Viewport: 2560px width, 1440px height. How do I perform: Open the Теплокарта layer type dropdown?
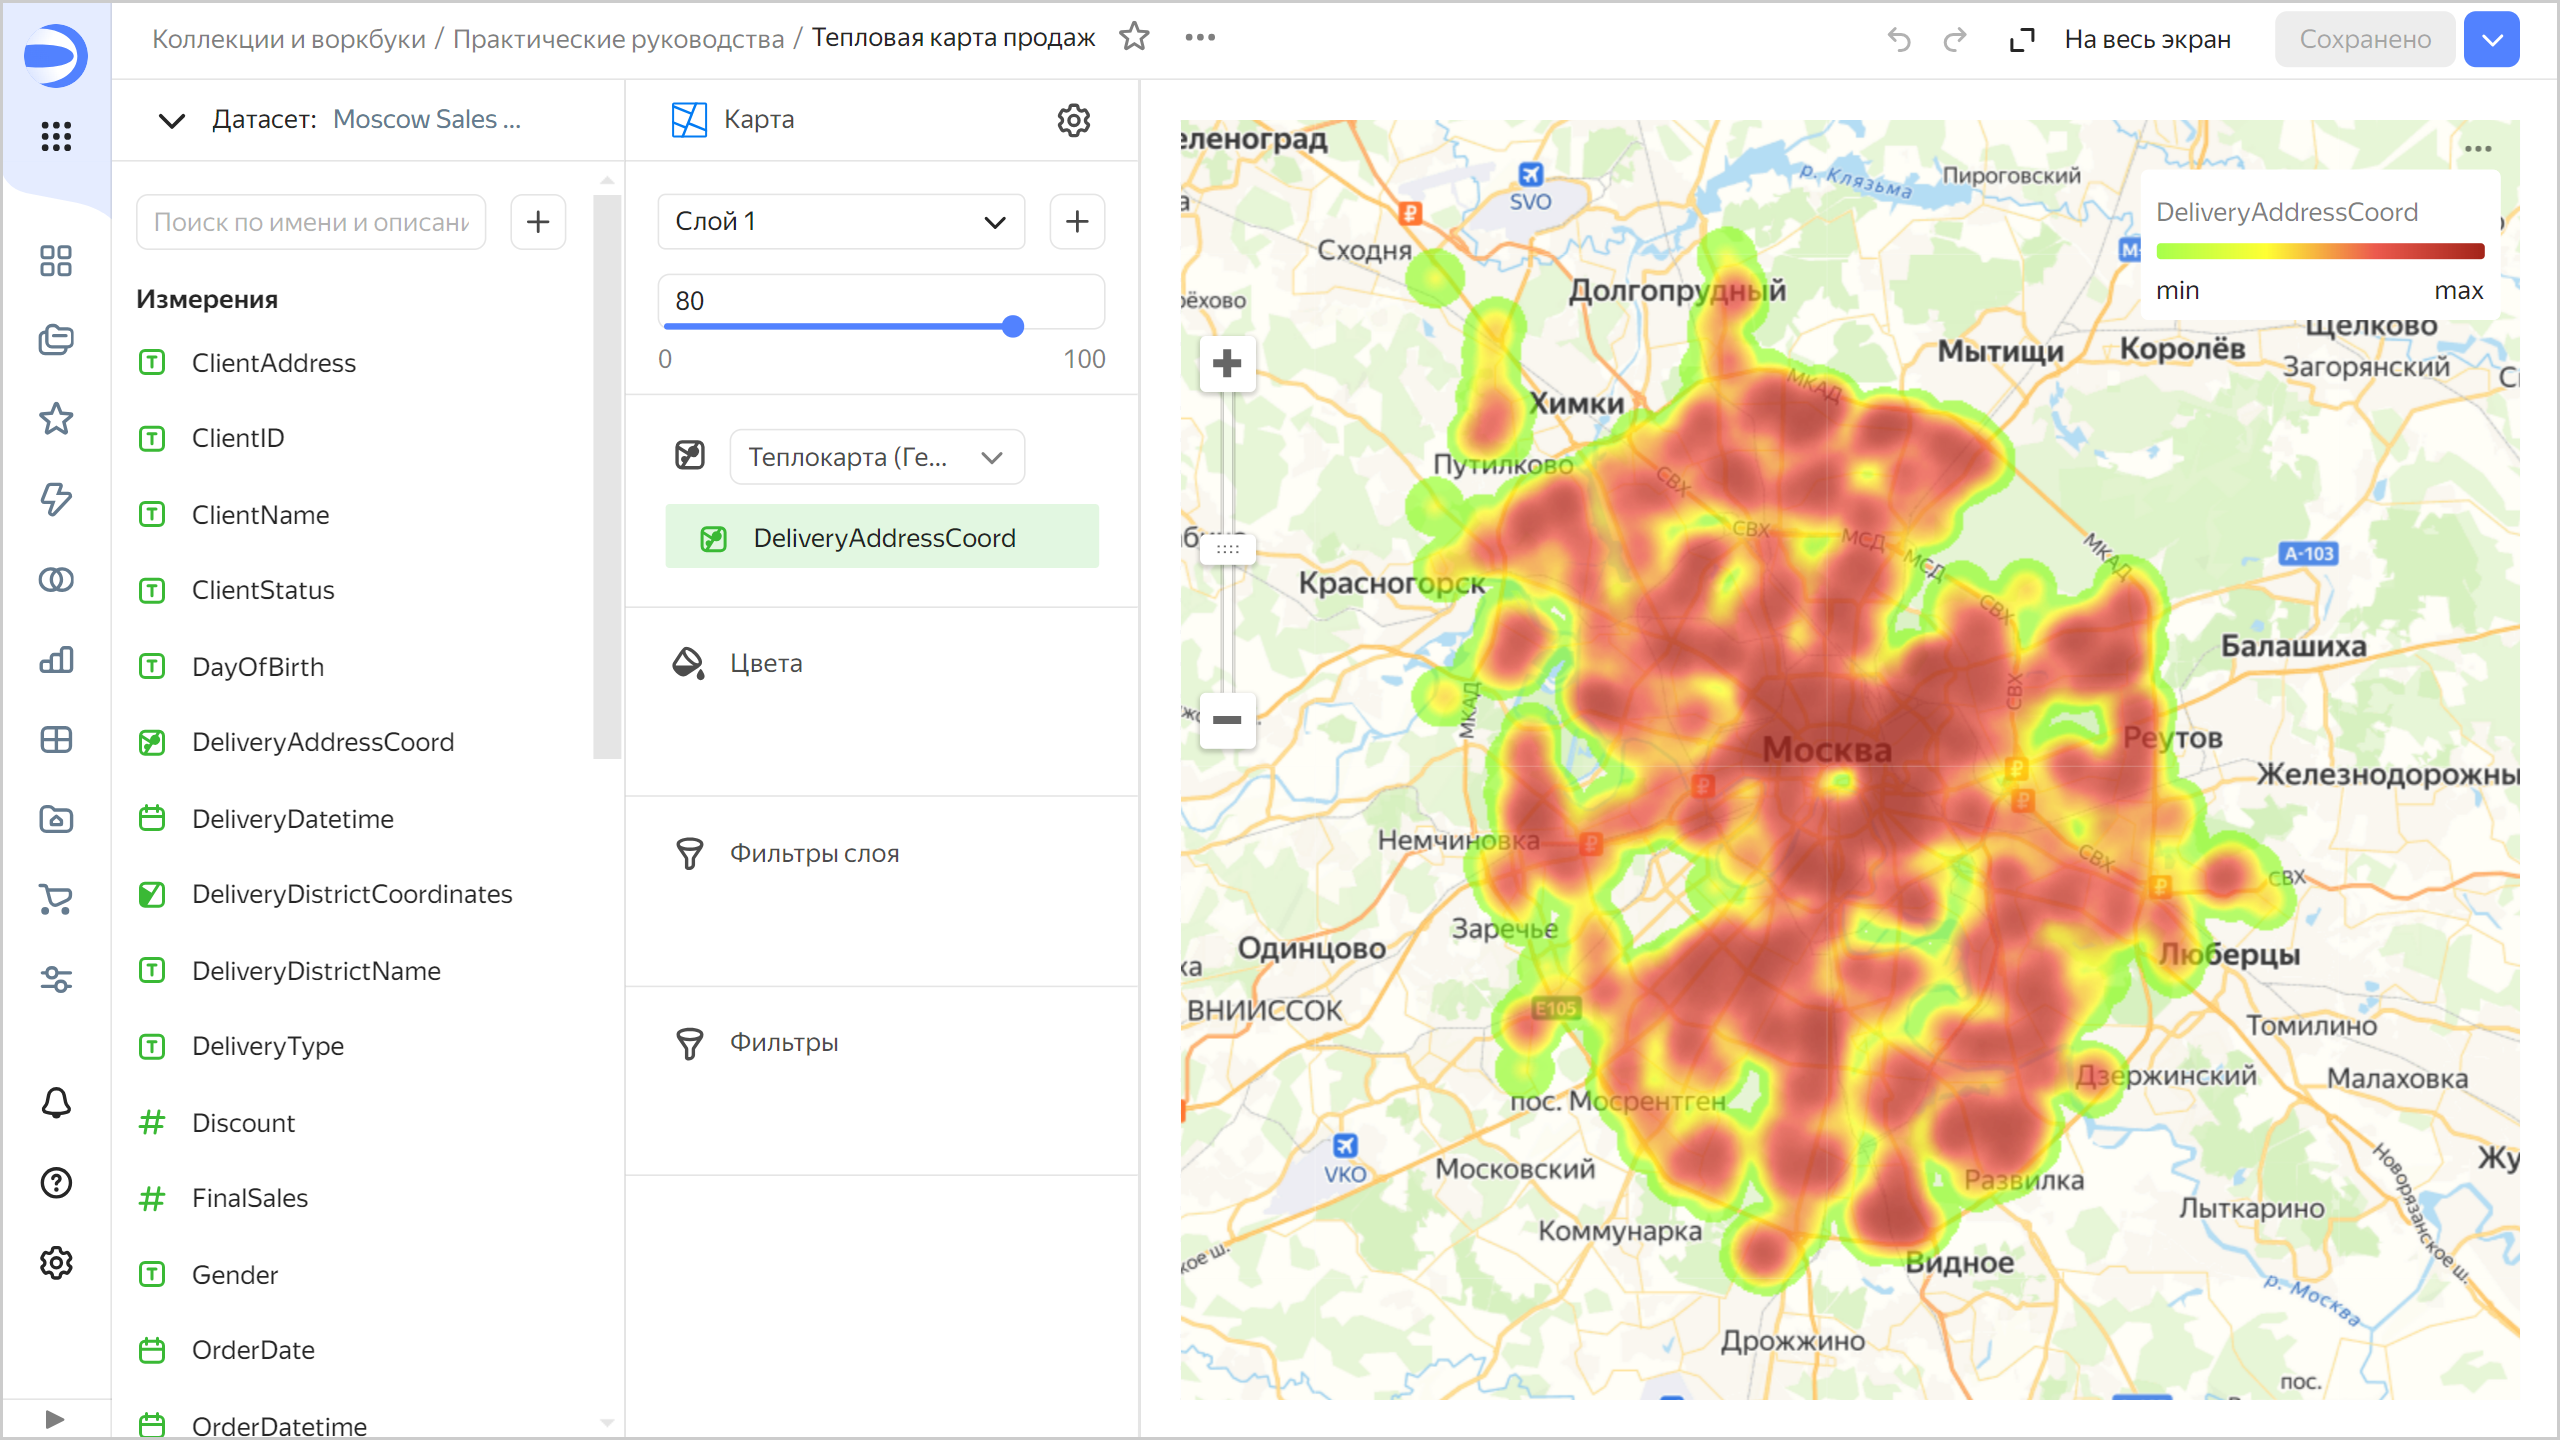(x=876, y=457)
